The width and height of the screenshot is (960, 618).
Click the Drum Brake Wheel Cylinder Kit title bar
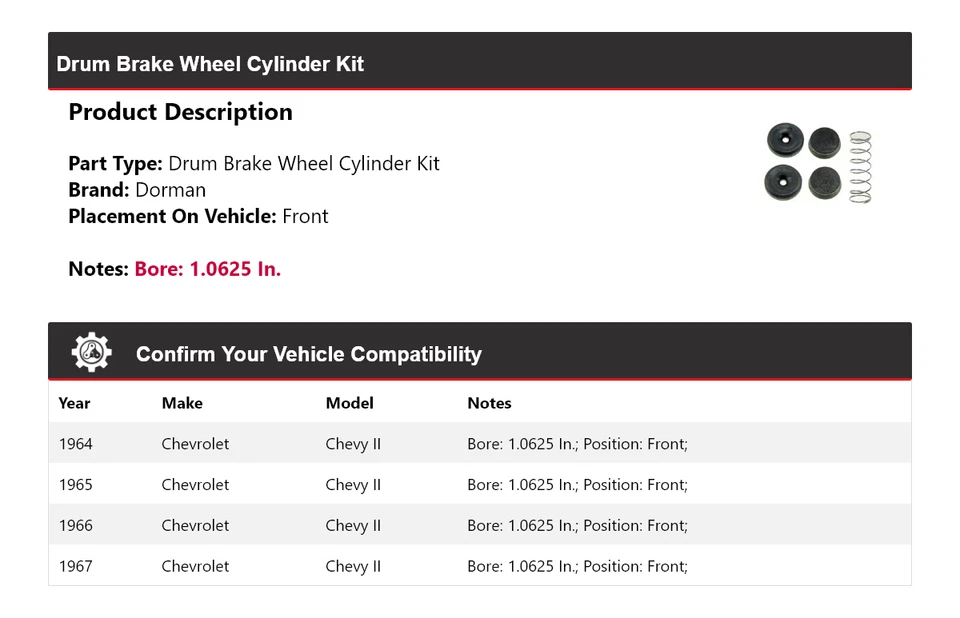tap(210, 64)
